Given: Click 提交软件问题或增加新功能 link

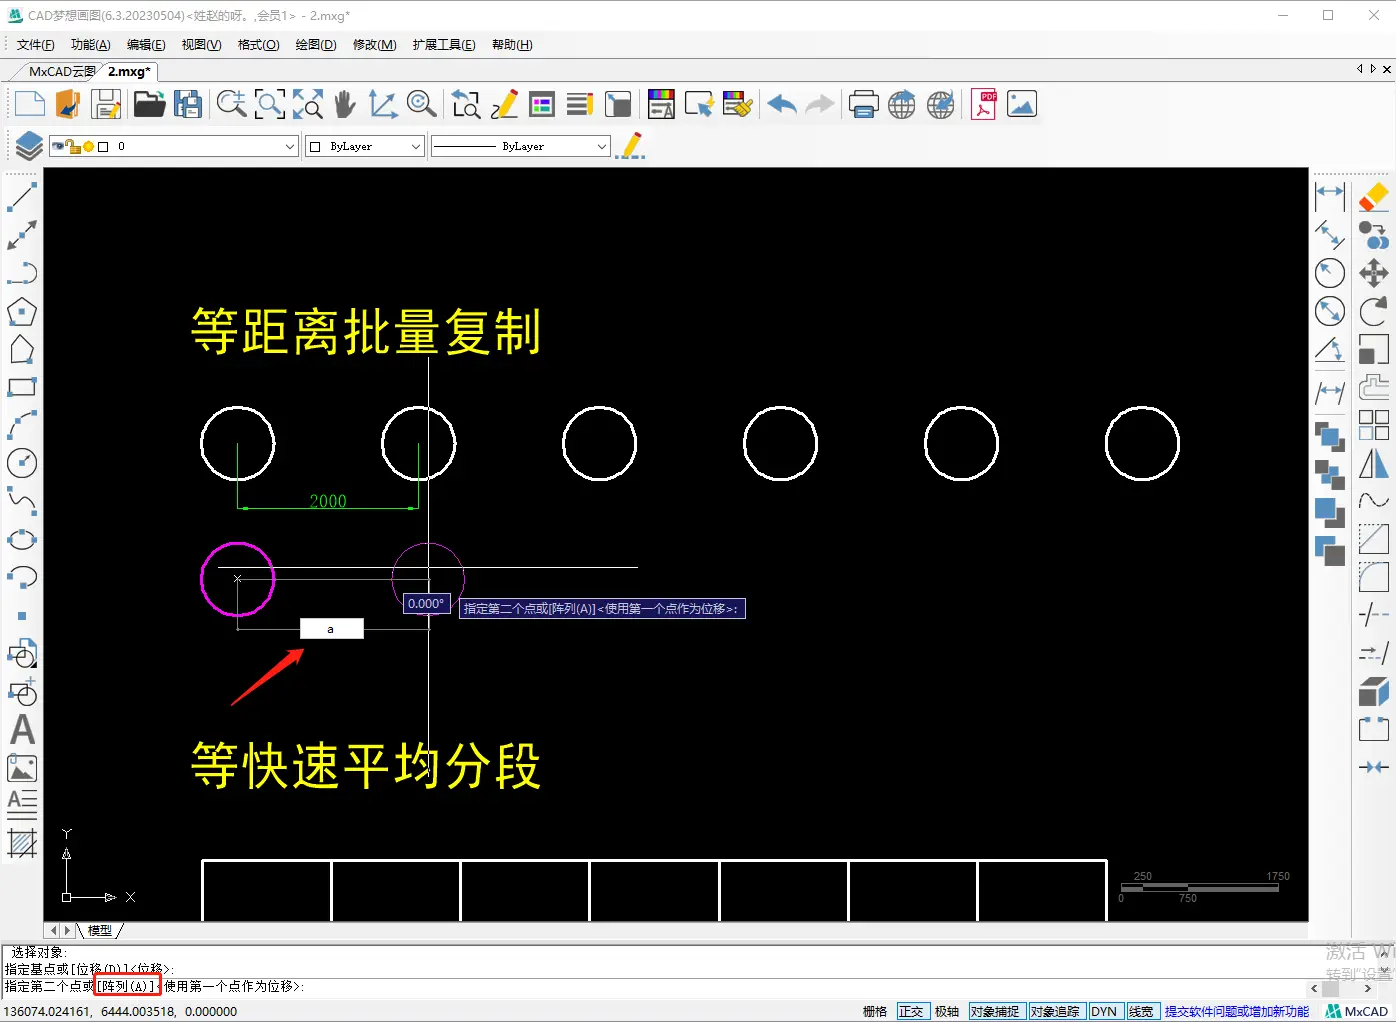Looking at the screenshot, I should click(x=1236, y=1011).
